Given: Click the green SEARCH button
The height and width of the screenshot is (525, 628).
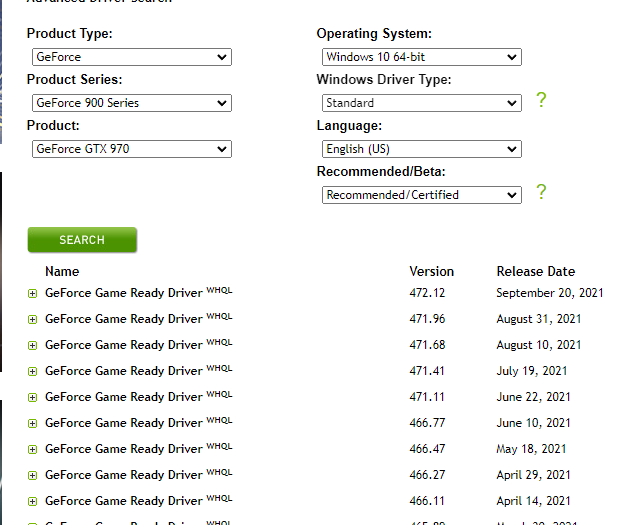Looking at the screenshot, I should tap(82, 240).
